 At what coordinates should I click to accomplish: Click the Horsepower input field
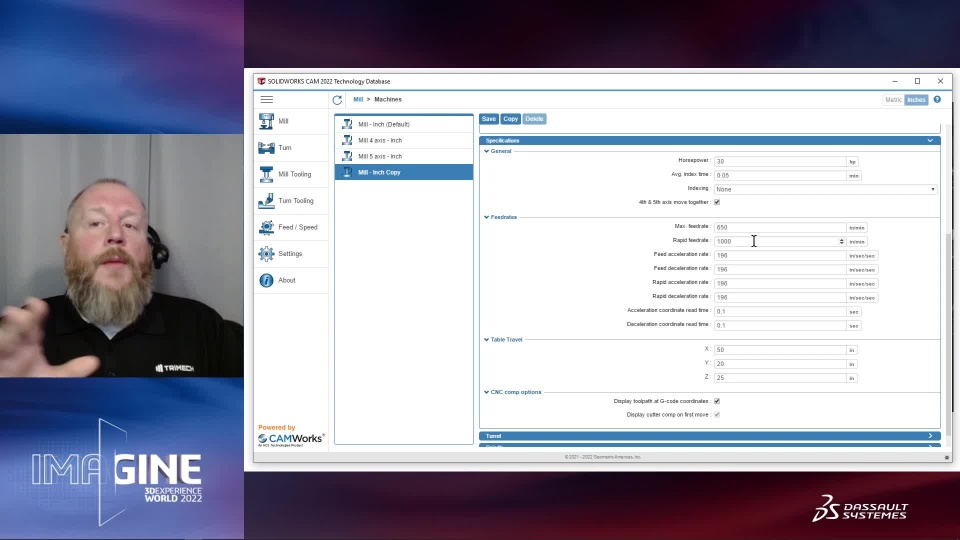coord(780,161)
